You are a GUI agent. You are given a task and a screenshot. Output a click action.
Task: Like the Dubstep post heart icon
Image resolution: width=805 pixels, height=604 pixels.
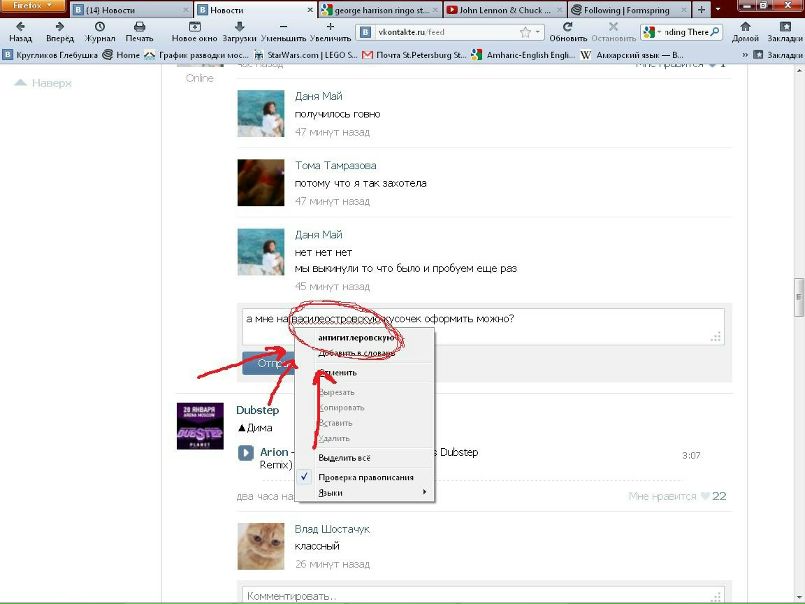(x=704, y=496)
